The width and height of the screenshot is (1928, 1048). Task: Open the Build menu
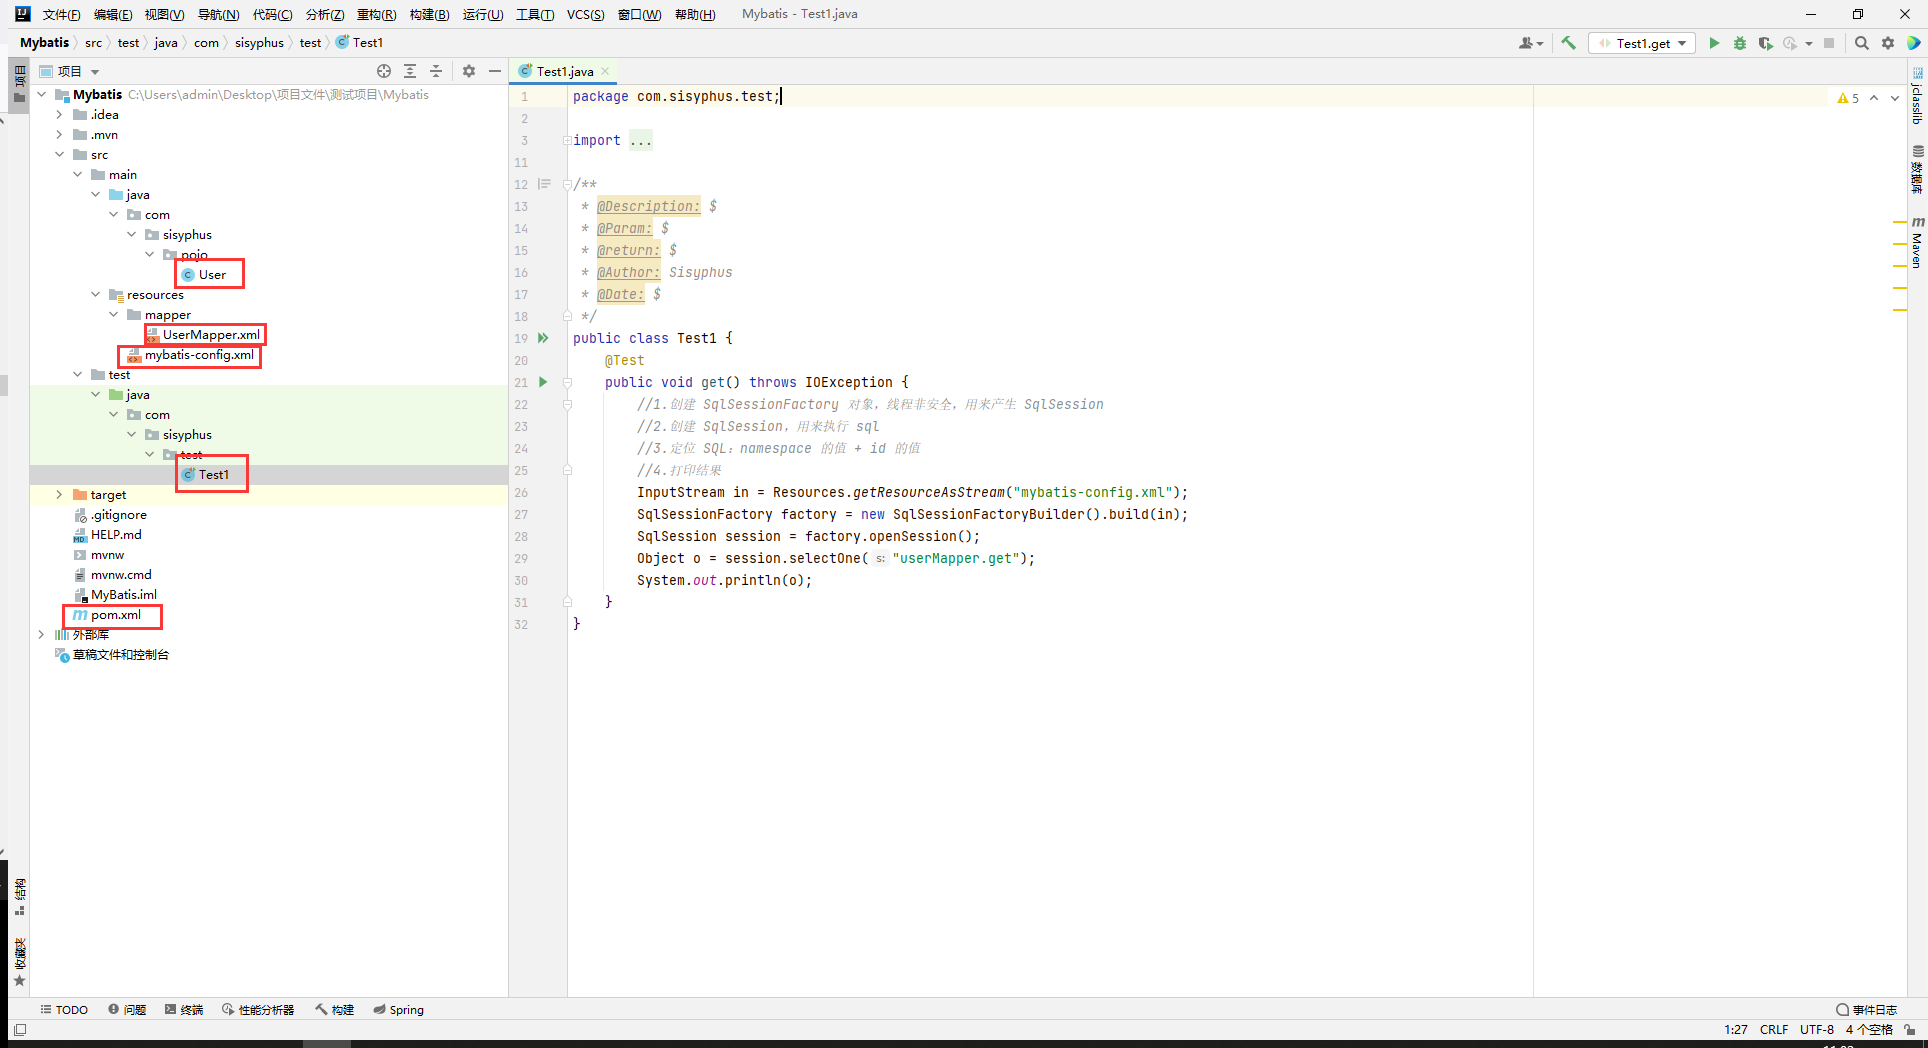tap(429, 14)
